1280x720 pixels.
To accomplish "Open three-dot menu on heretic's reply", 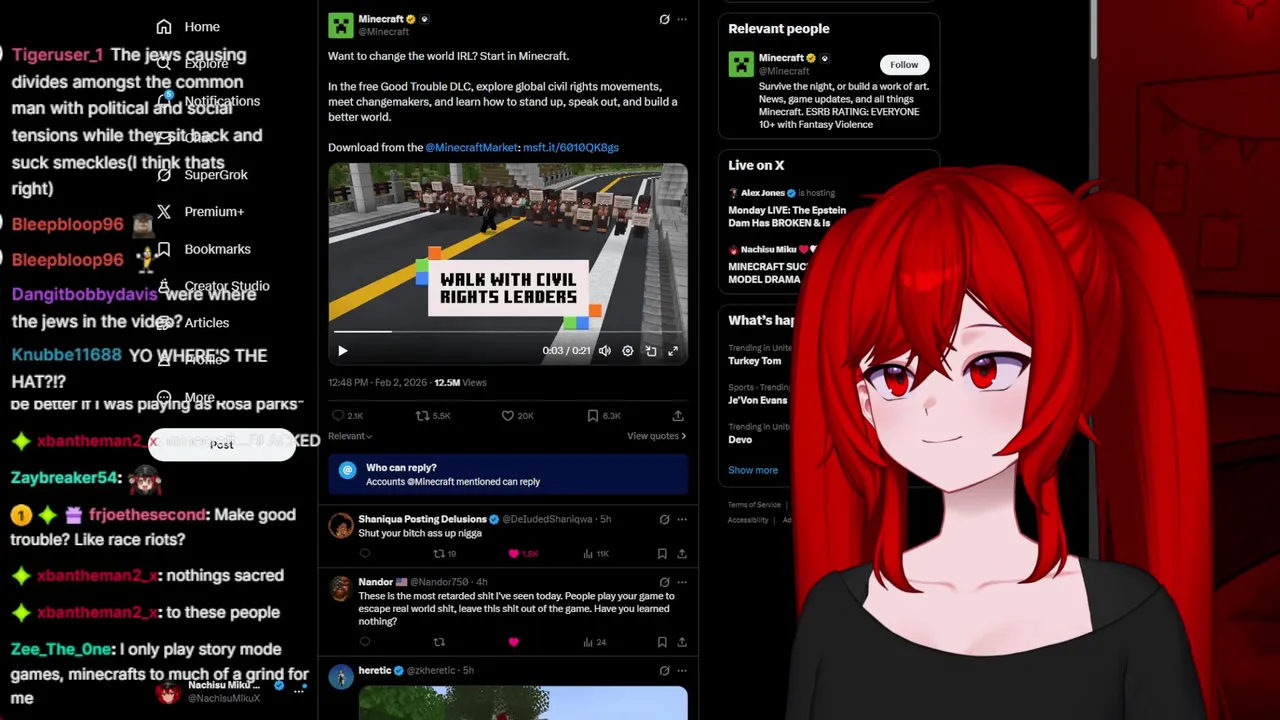I will [x=682, y=671].
